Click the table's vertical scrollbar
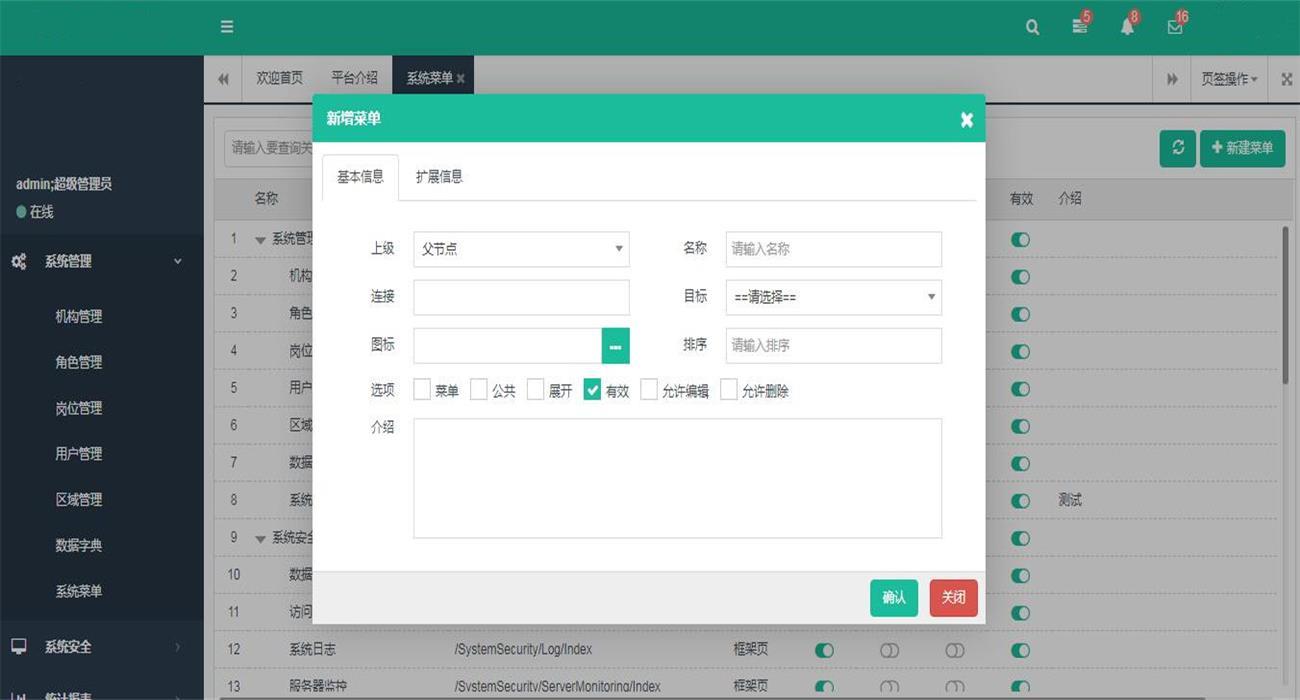Image resolution: width=1300 pixels, height=700 pixels. 1285,306
